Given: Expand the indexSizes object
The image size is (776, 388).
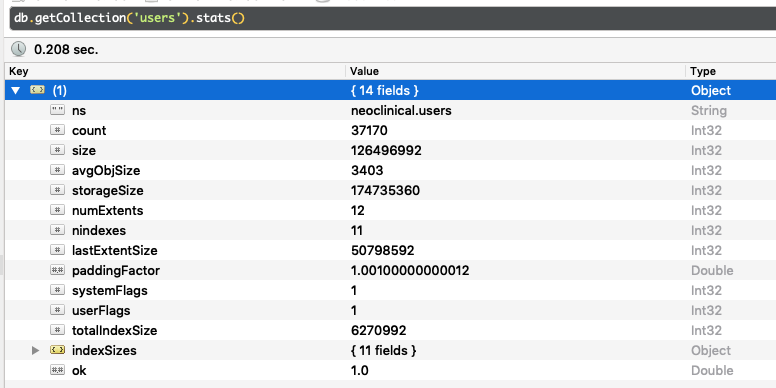Looking at the screenshot, I should click(x=35, y=350).
